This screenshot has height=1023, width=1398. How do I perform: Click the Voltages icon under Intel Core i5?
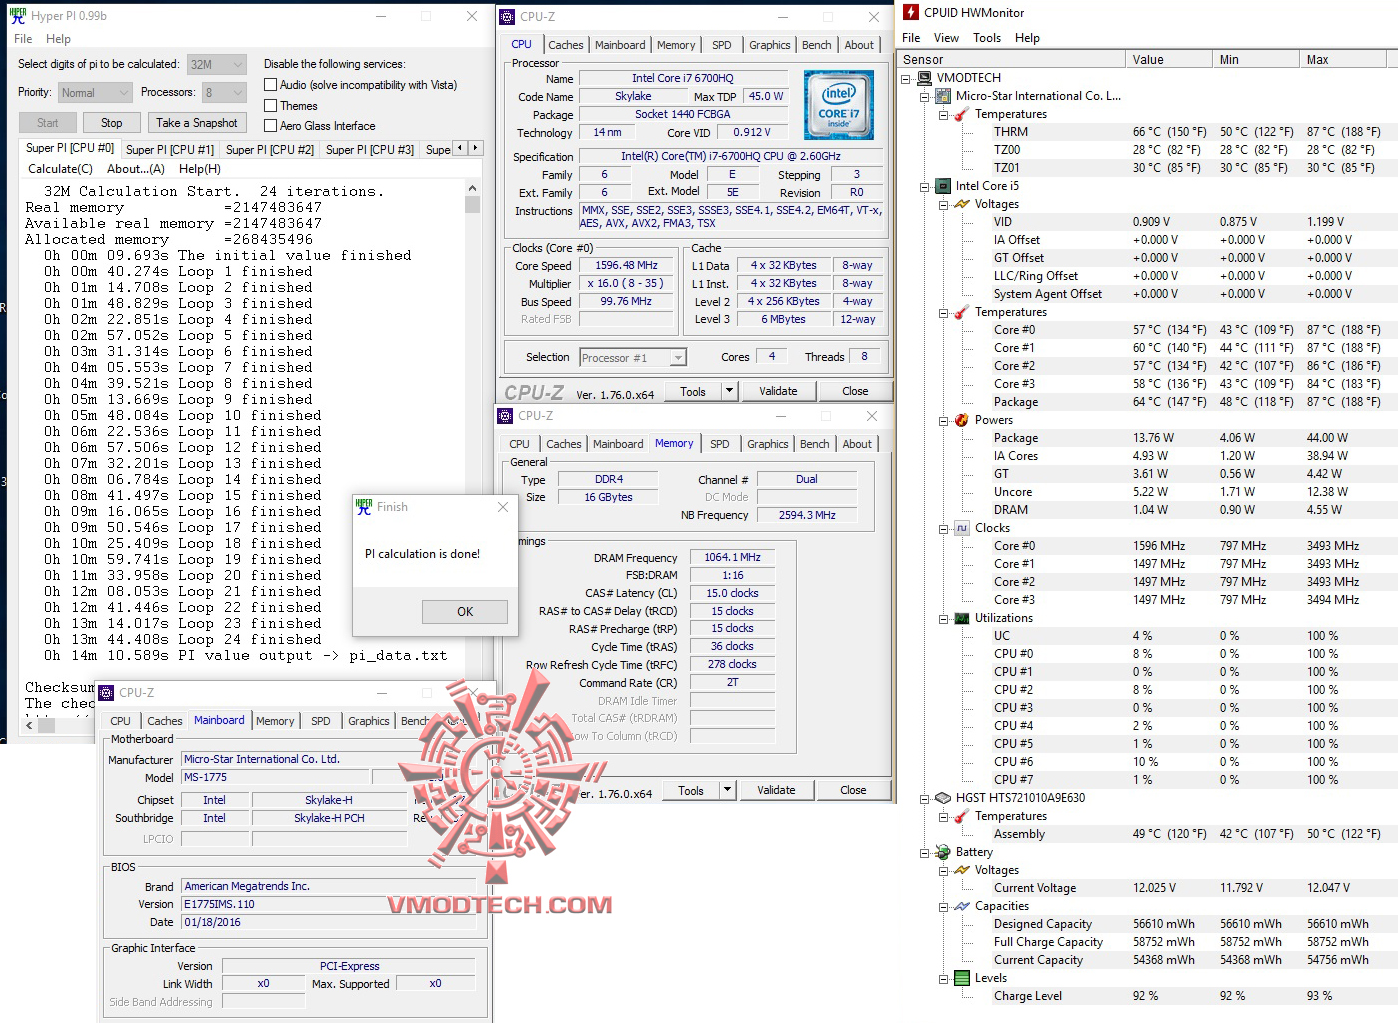click(x=962, y=204)
